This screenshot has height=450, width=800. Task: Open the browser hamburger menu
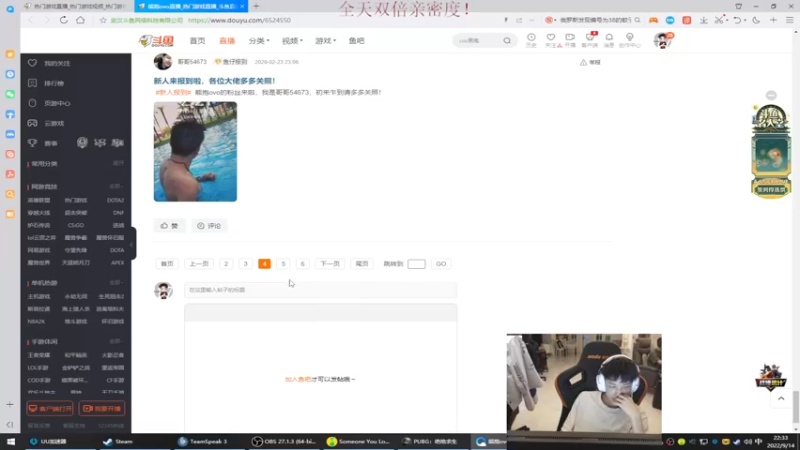coord(790,20)
